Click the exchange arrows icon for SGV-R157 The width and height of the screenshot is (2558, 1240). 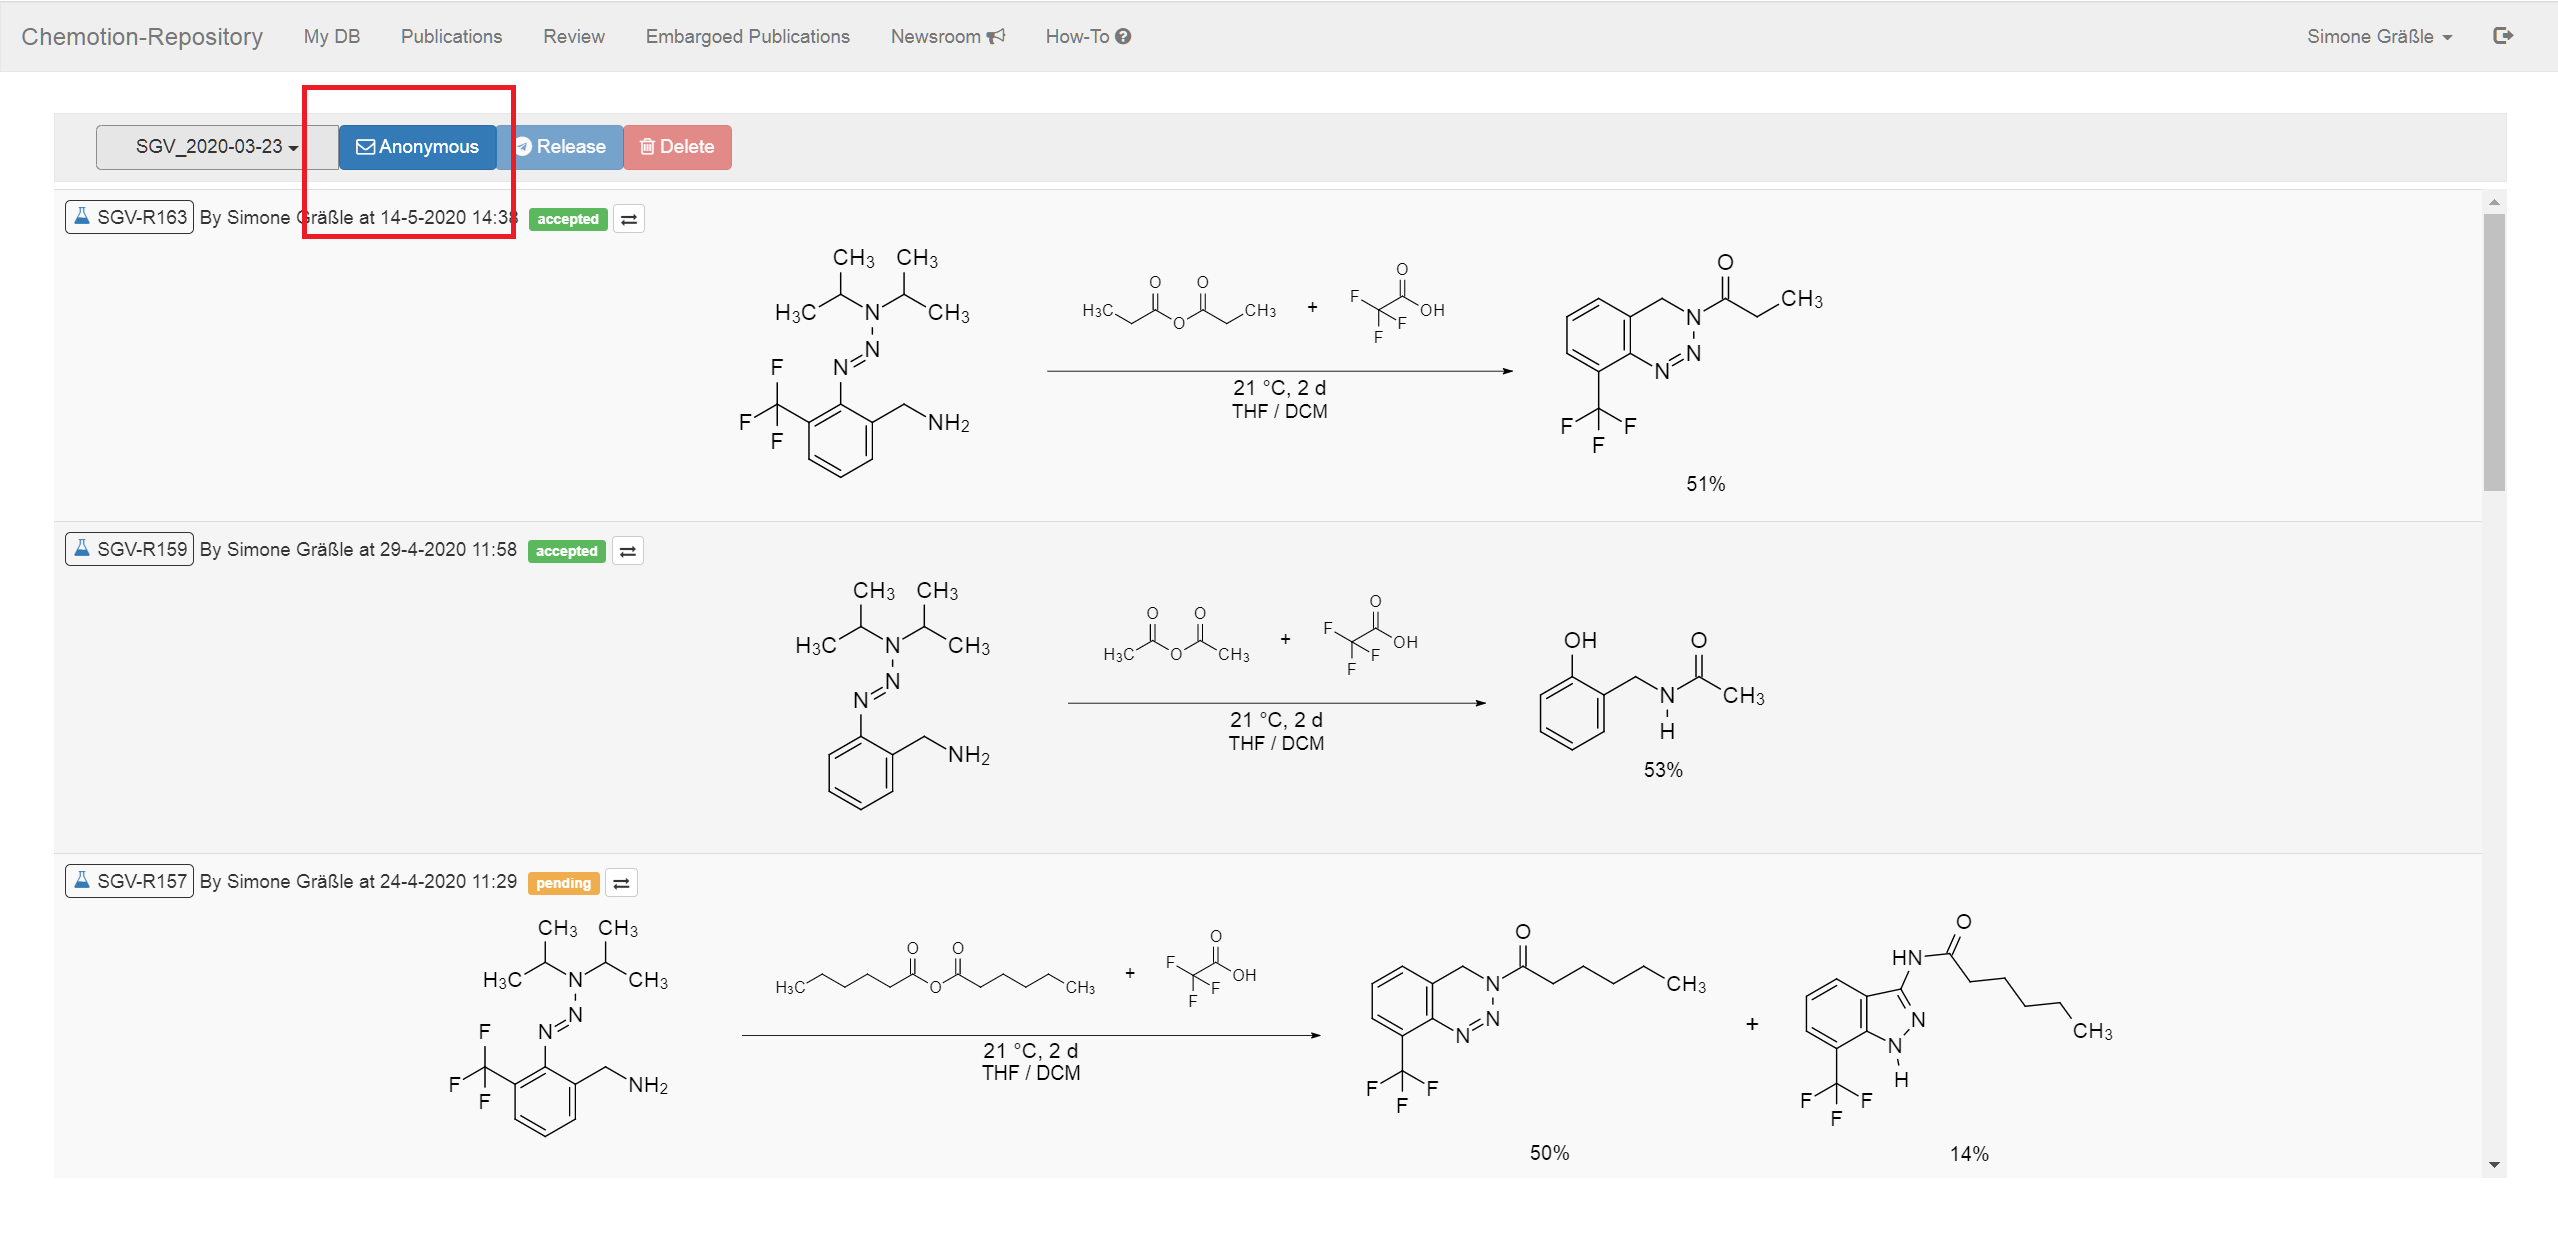click(x=621, y=883)
